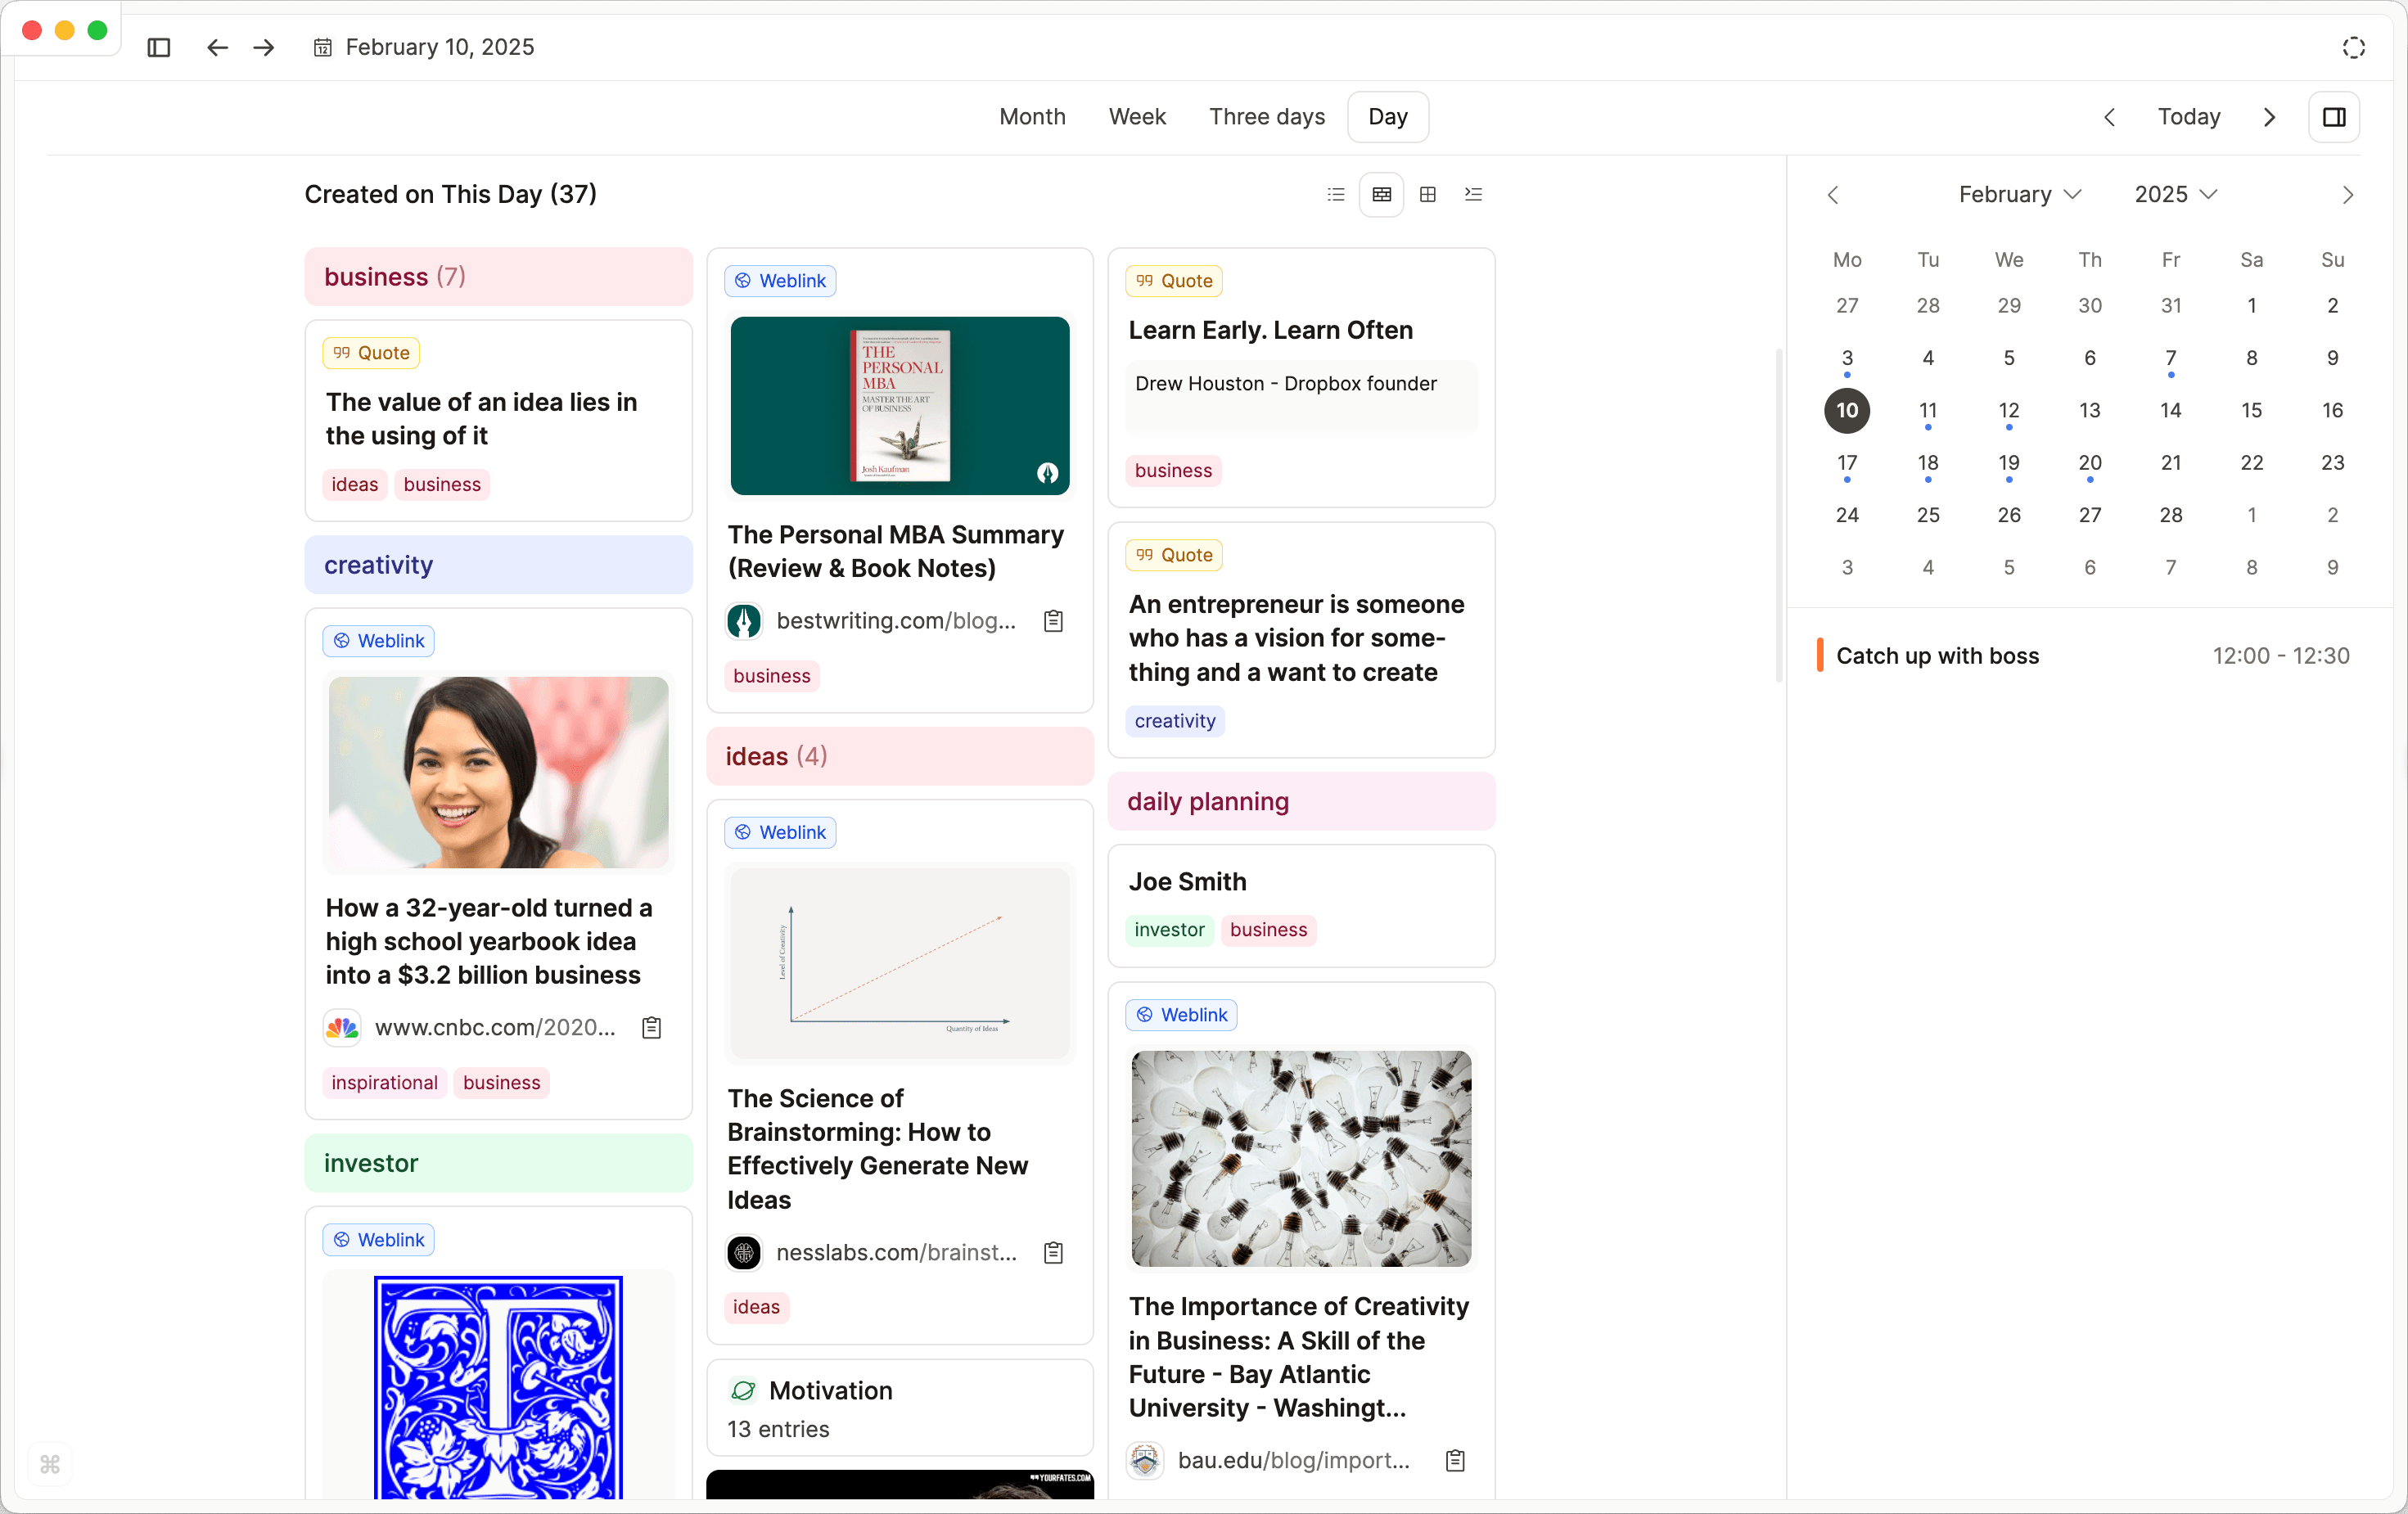Go to next month in mini calendar
Viewport: 2408px width, 1514px height.
[2347, 195]
